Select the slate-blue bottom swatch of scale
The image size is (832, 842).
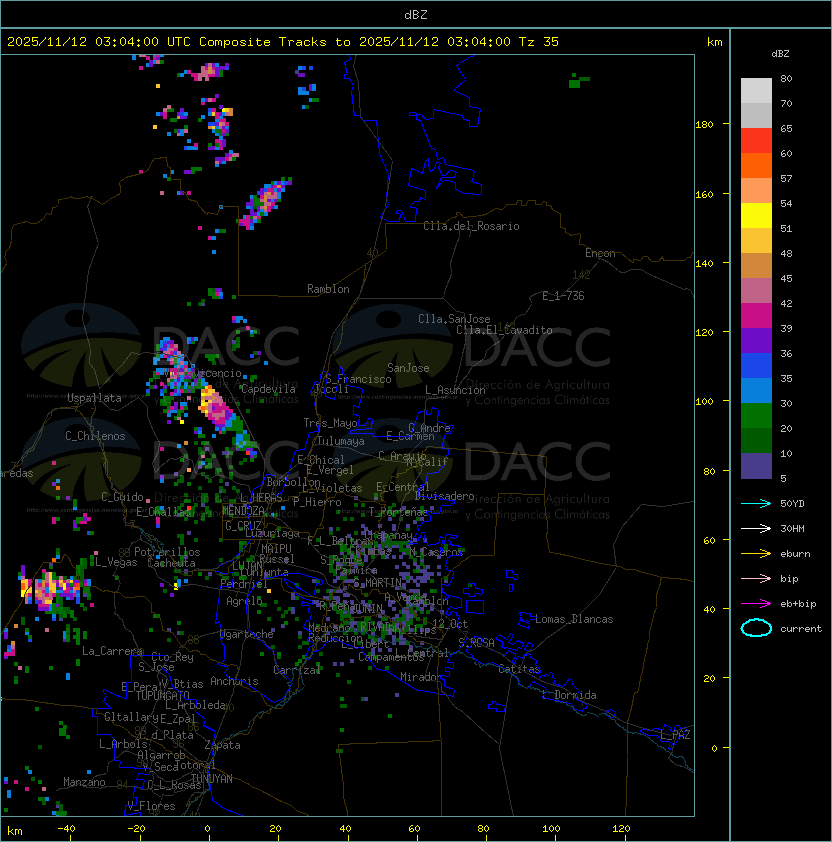pos(756,466)
